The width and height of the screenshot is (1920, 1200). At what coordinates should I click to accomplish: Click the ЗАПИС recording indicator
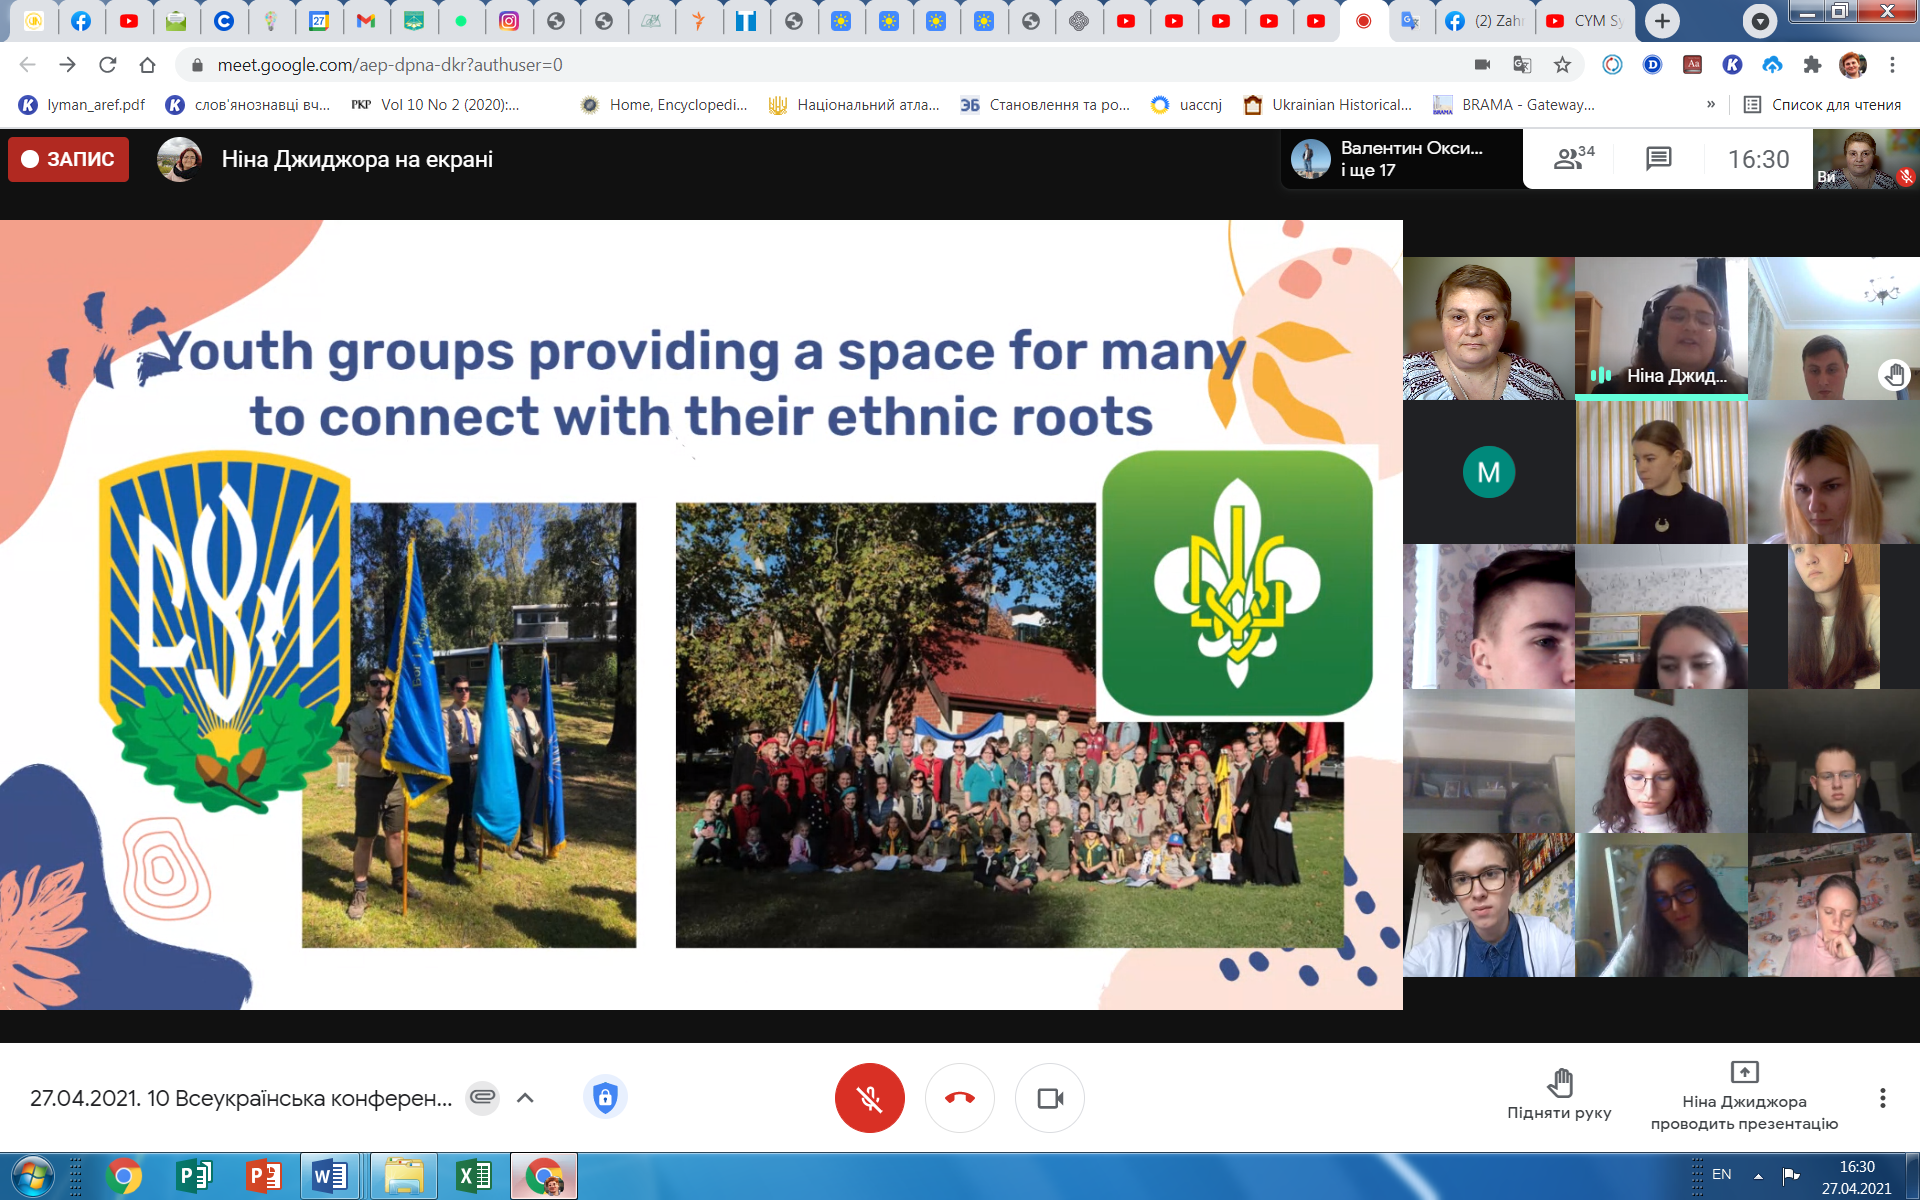point(68,159)
